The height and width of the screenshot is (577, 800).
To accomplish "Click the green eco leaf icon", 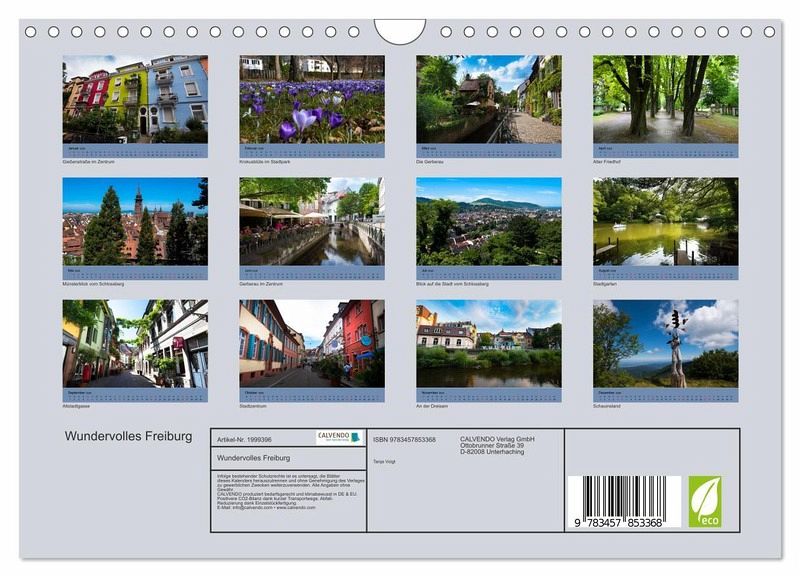I will (705, 502).
